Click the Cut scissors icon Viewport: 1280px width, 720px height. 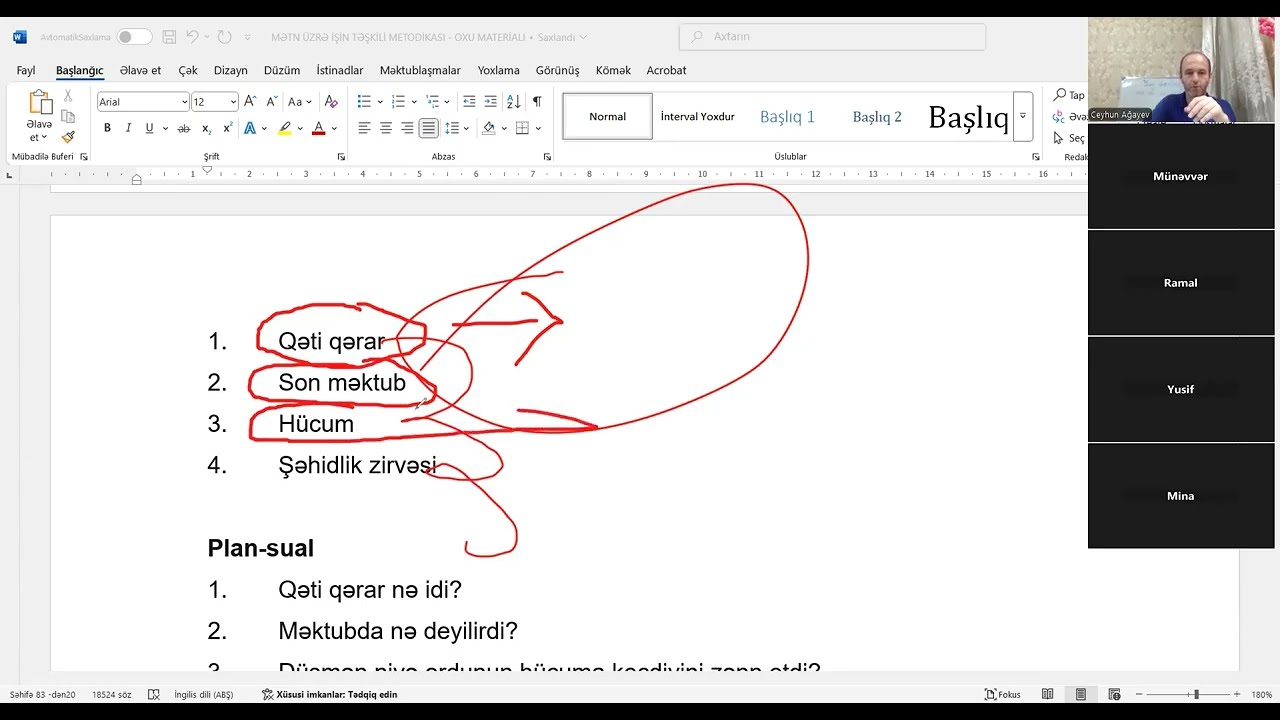coord(68,96)
